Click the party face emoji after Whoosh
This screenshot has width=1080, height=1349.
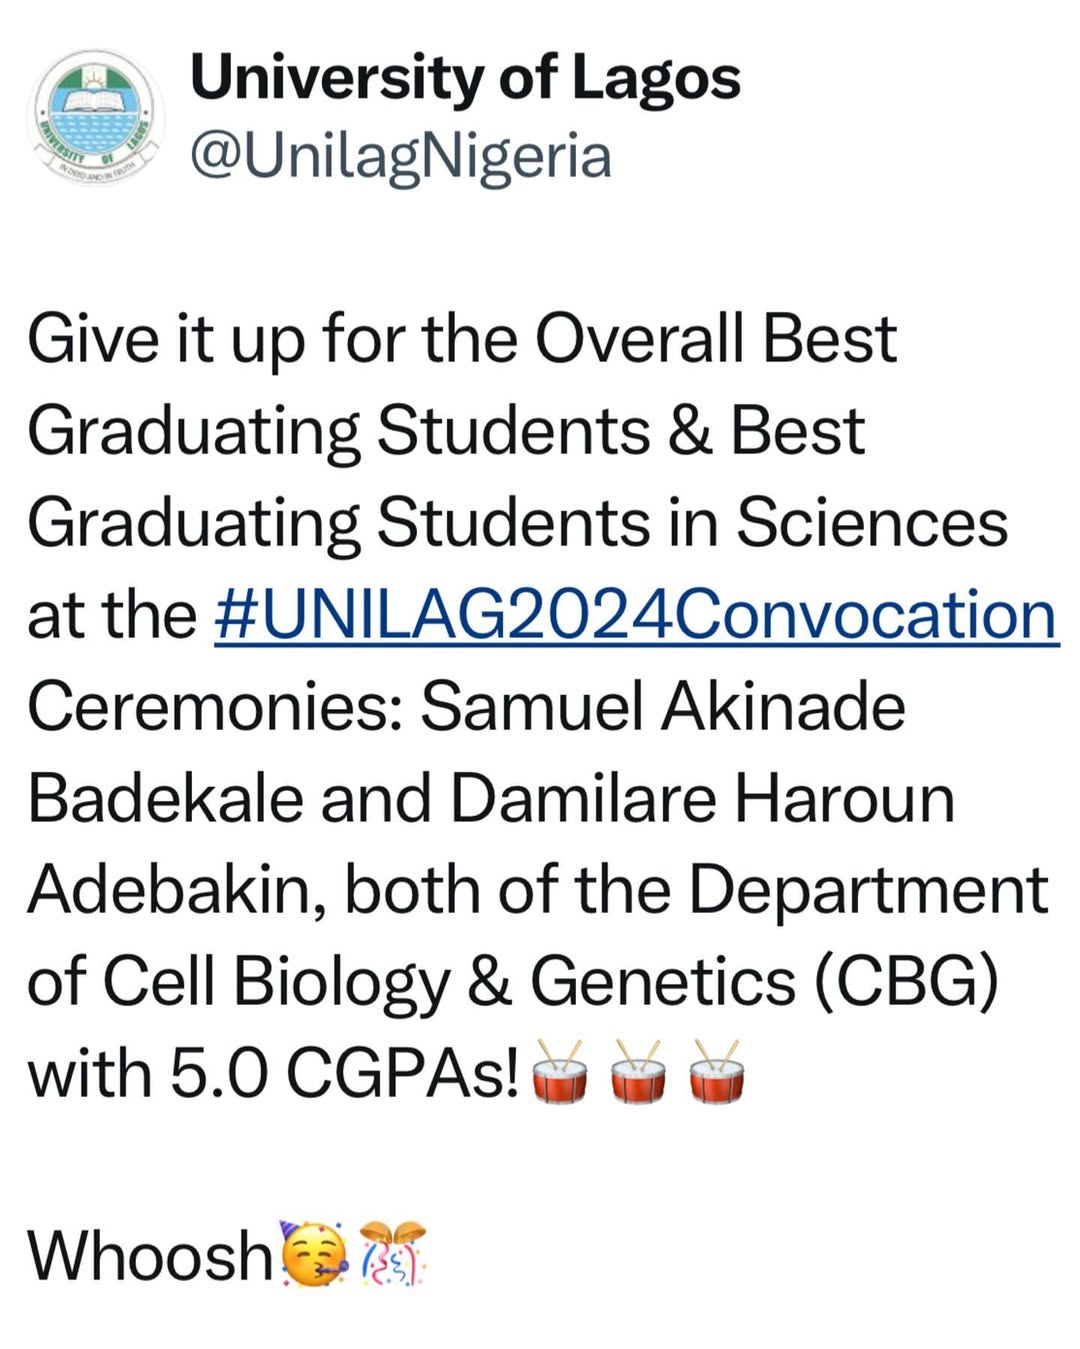pyautogui.click(x=315, y=1253)
